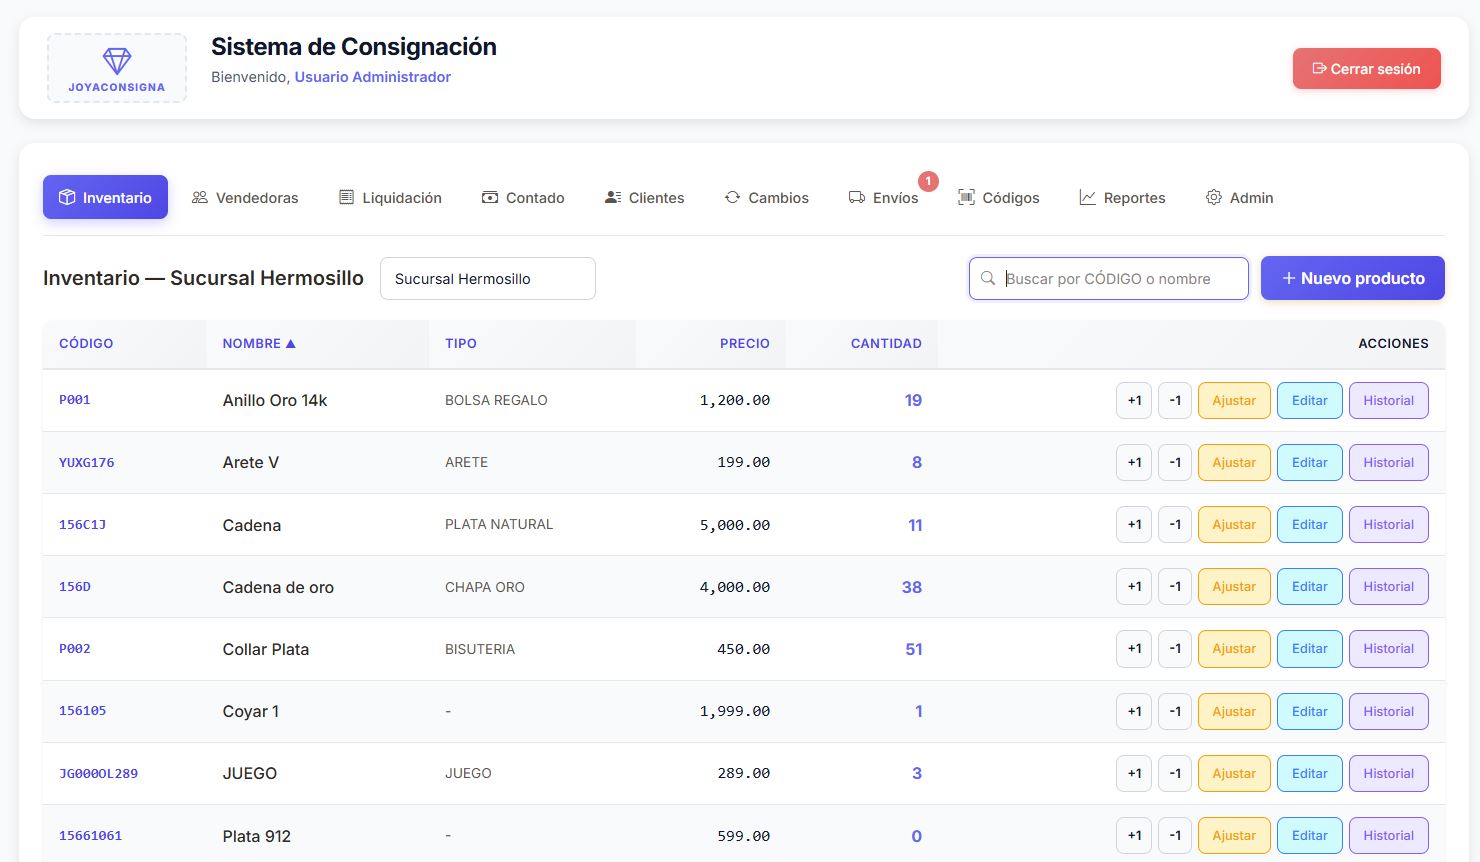Open the Vendedoras tab
The height and width of the screenshot is (862, 1480).
[245, 198]
